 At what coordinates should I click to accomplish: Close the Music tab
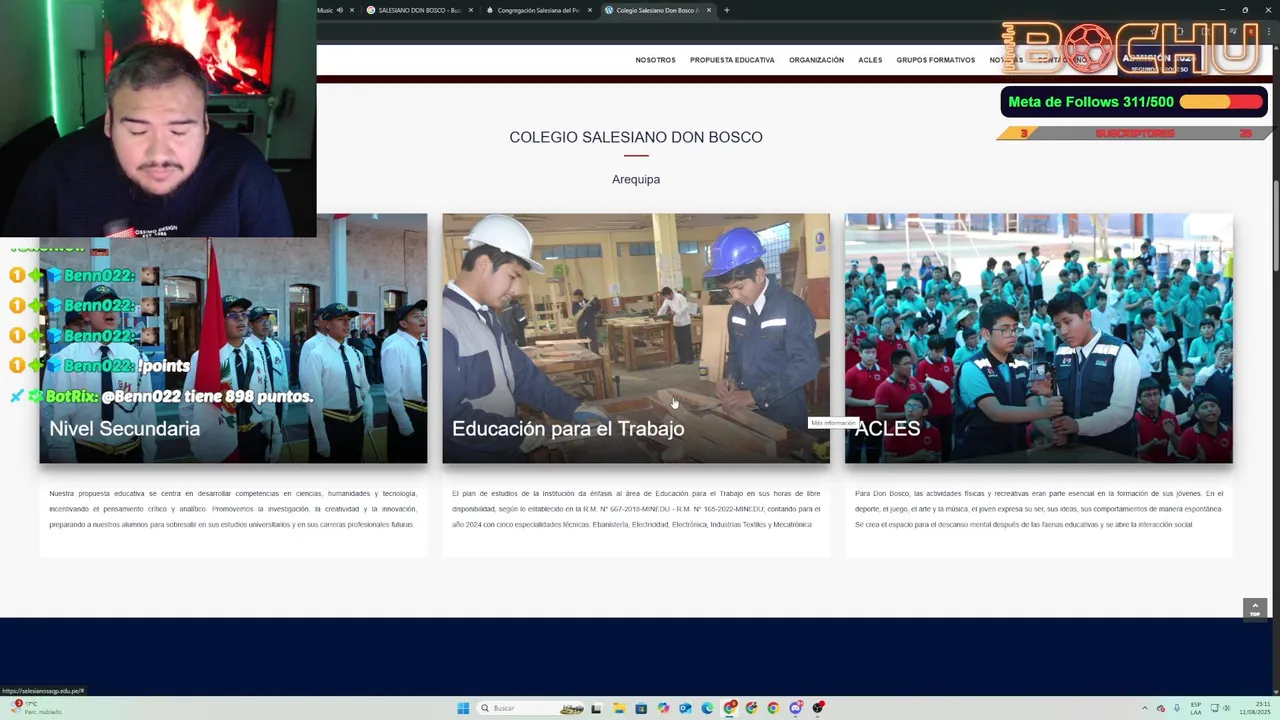(352, 10)
